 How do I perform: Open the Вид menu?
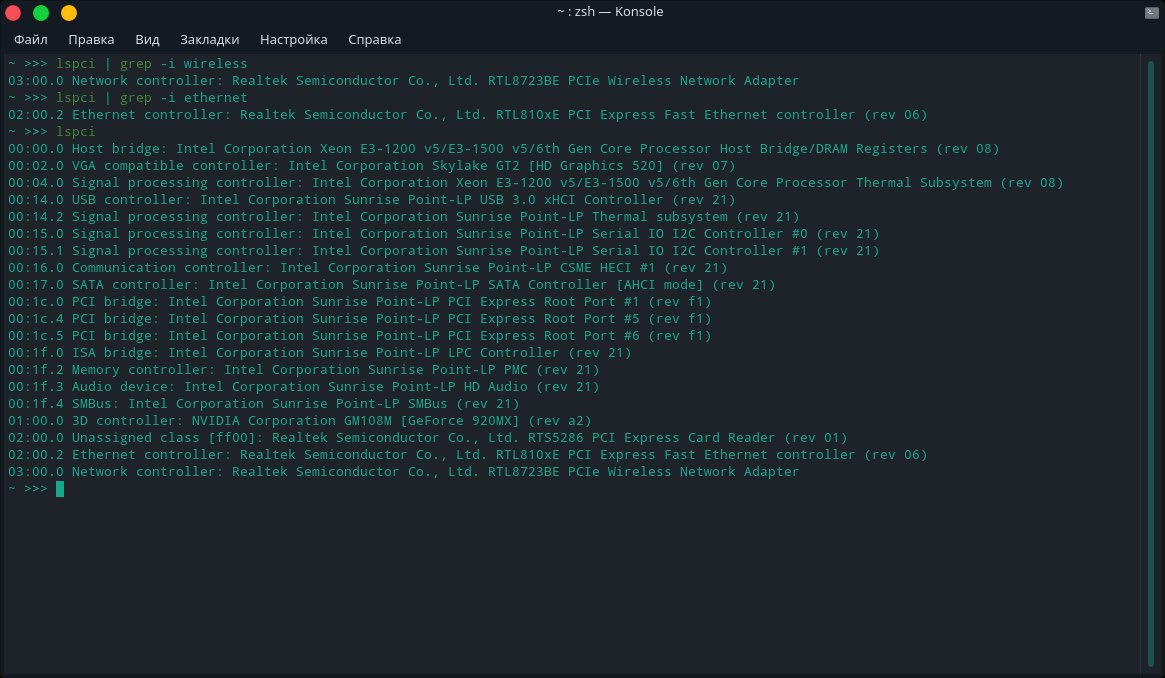147,39
